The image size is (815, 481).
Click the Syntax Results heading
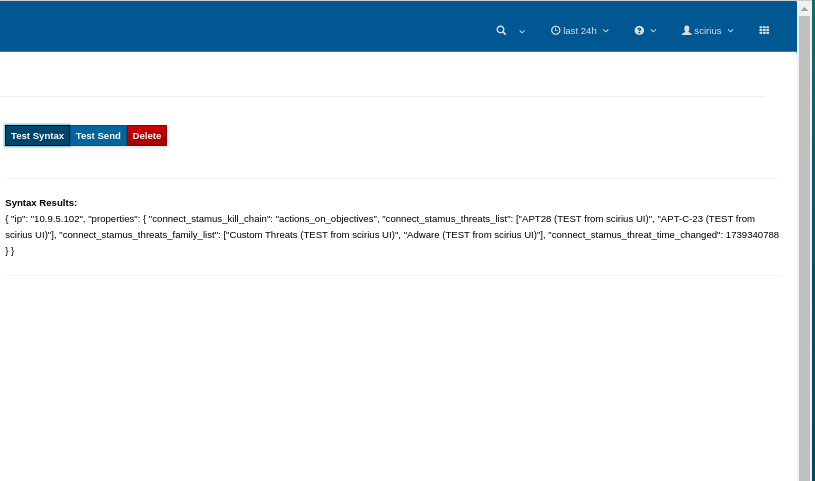pyautogui.click(x=41, y=202)
